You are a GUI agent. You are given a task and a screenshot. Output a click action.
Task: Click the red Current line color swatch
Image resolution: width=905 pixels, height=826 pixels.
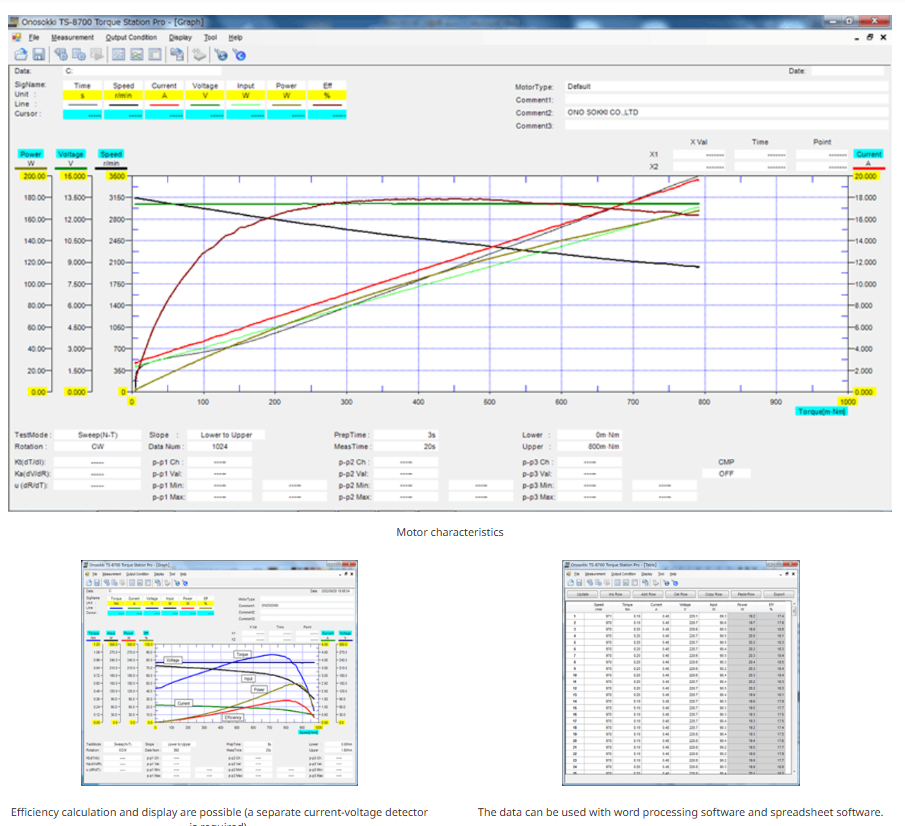(164, 105)
